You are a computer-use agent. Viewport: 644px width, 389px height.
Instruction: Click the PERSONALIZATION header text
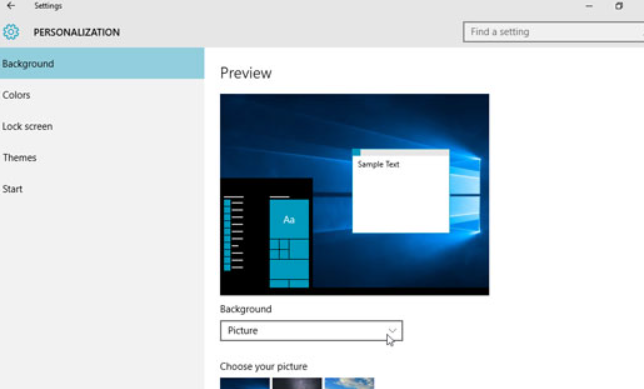[x=77, y=32]
